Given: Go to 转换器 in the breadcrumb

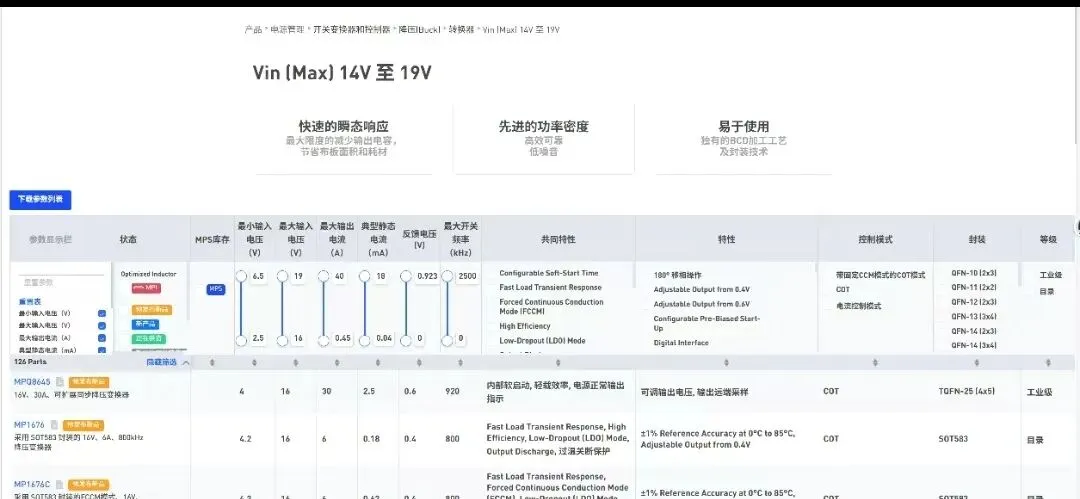Looking at the screenshot, I should click(x=461, y=30).
